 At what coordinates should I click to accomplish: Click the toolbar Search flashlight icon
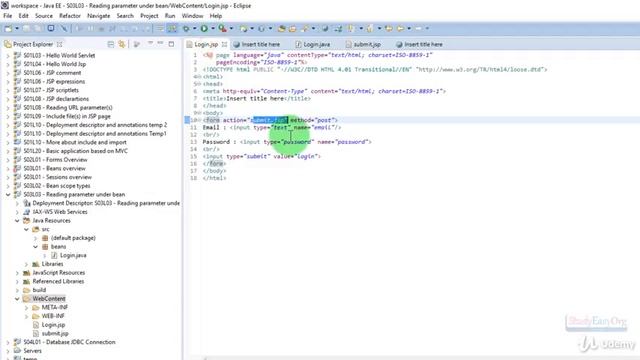[x=305, y=29]
